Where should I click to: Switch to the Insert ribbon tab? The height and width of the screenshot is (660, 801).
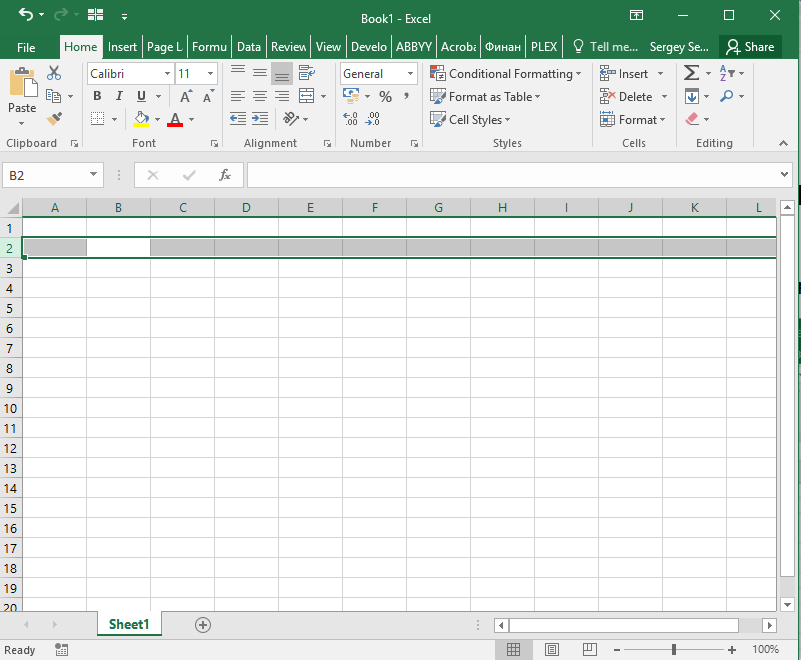click(123, 47)
